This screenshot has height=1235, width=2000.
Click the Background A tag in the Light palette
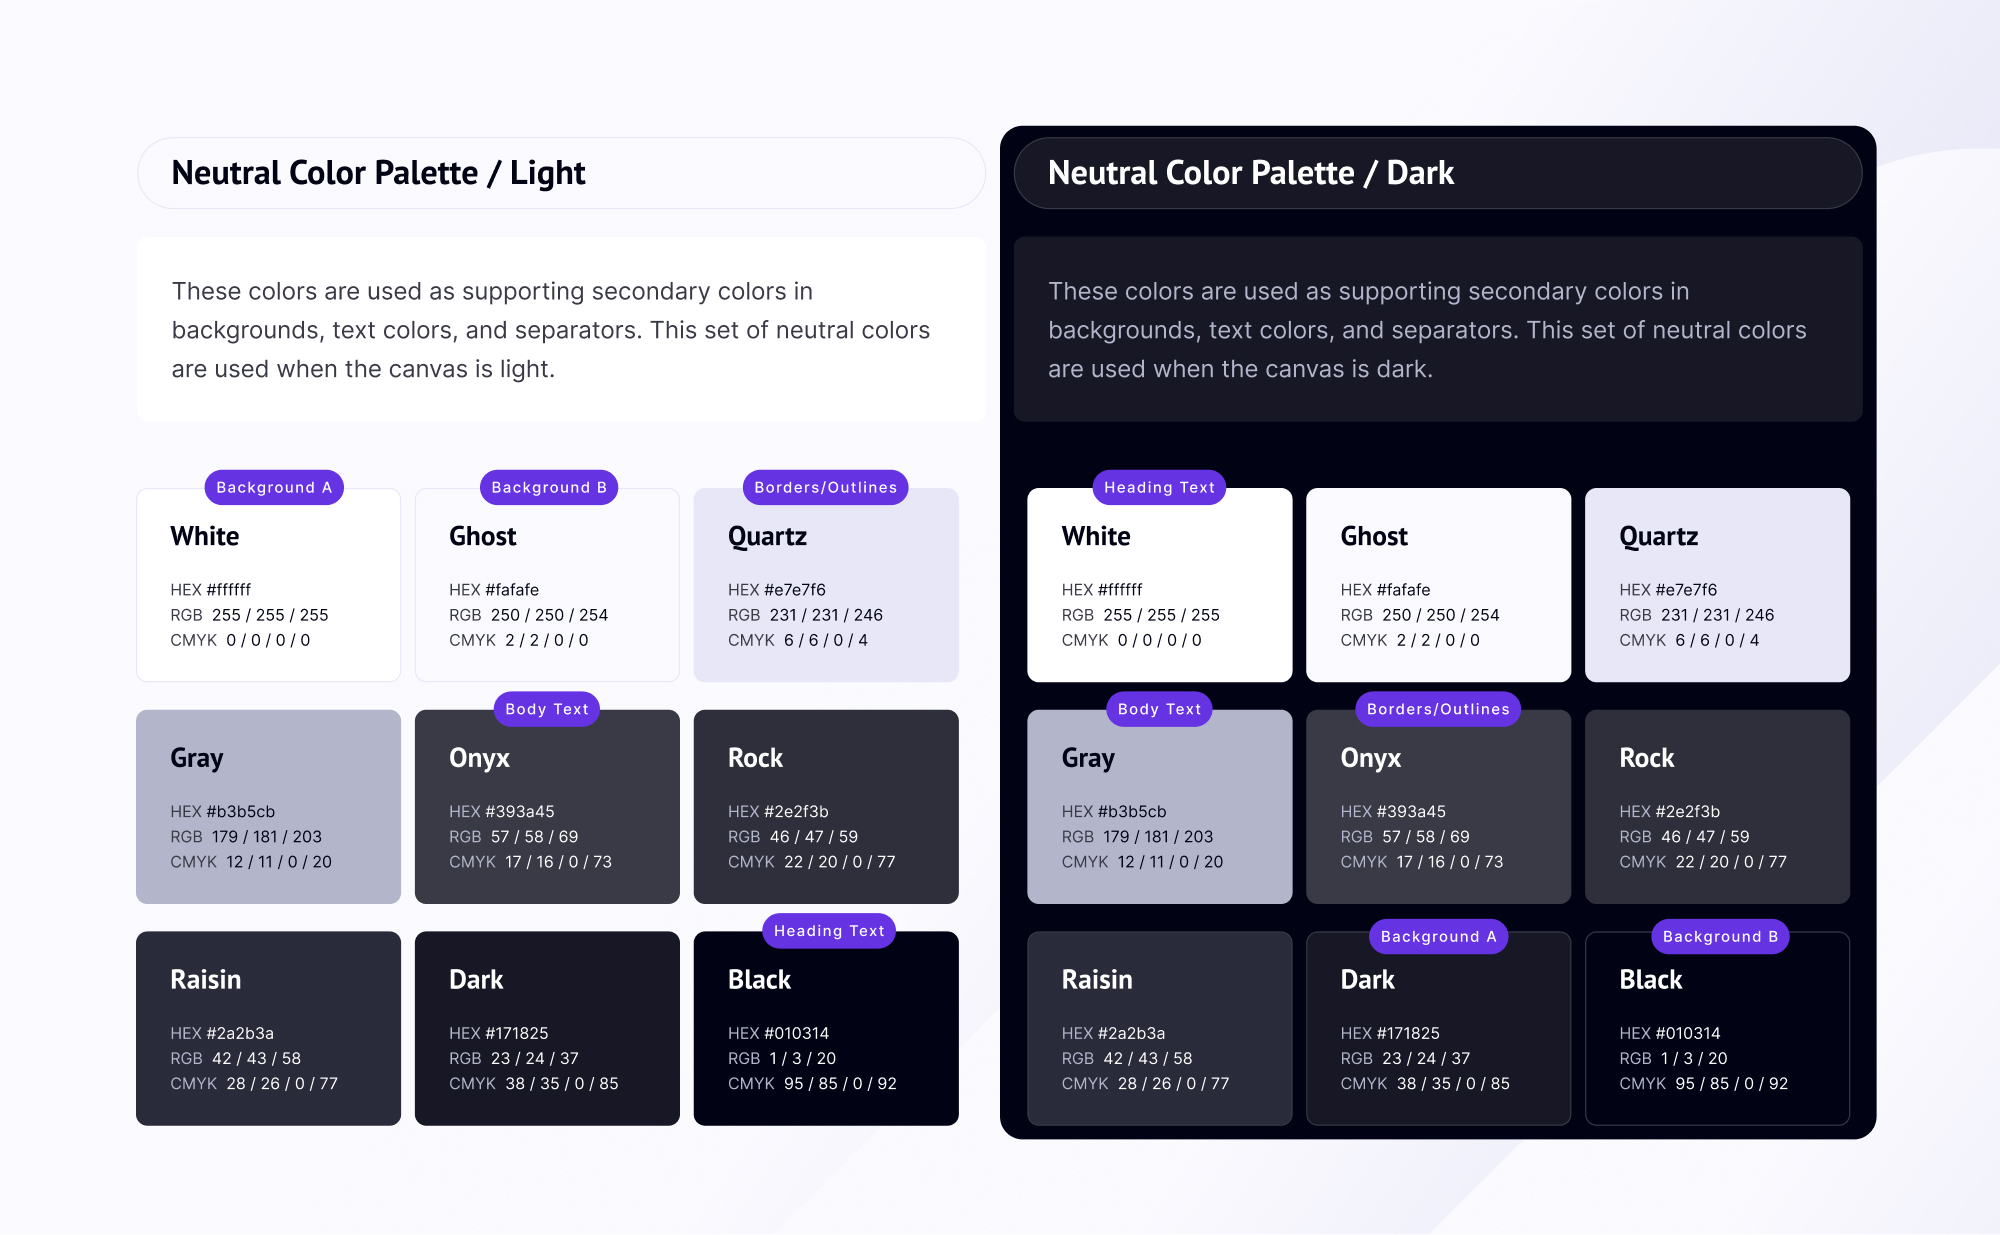tap(274, 488)
